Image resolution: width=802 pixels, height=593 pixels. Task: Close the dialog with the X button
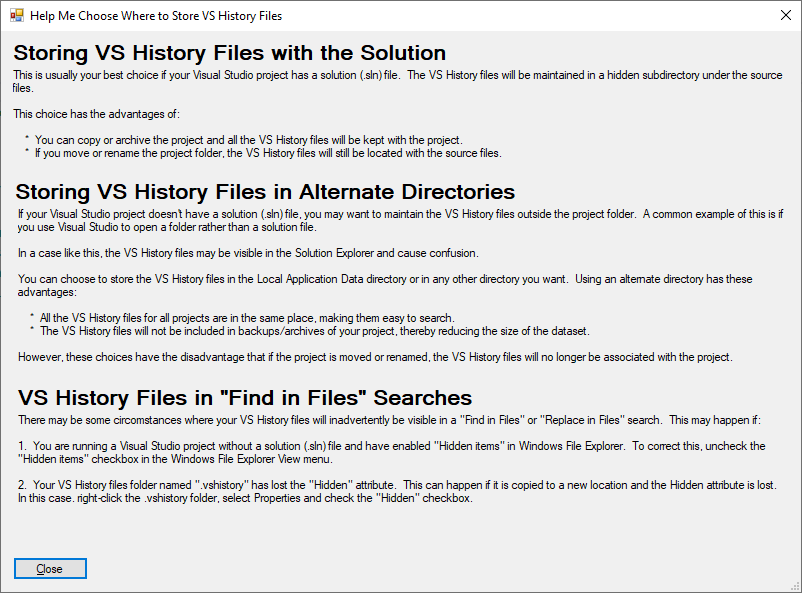pos(786,15)
